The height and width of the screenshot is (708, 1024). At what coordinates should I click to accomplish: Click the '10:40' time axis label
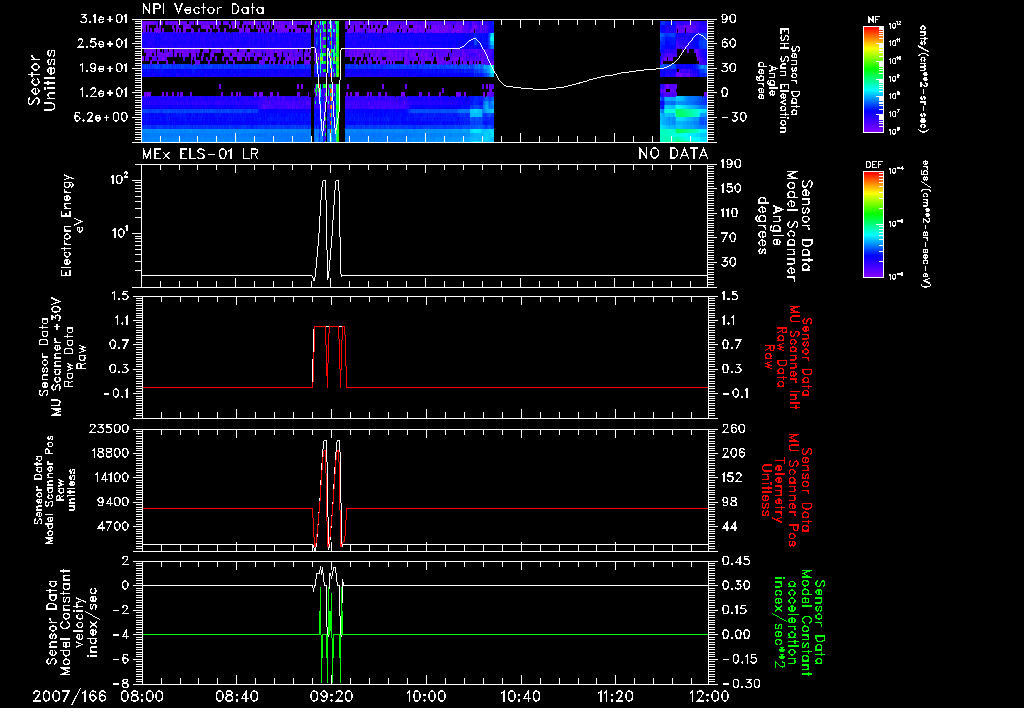pyautogui.click(x=520, y=696)
